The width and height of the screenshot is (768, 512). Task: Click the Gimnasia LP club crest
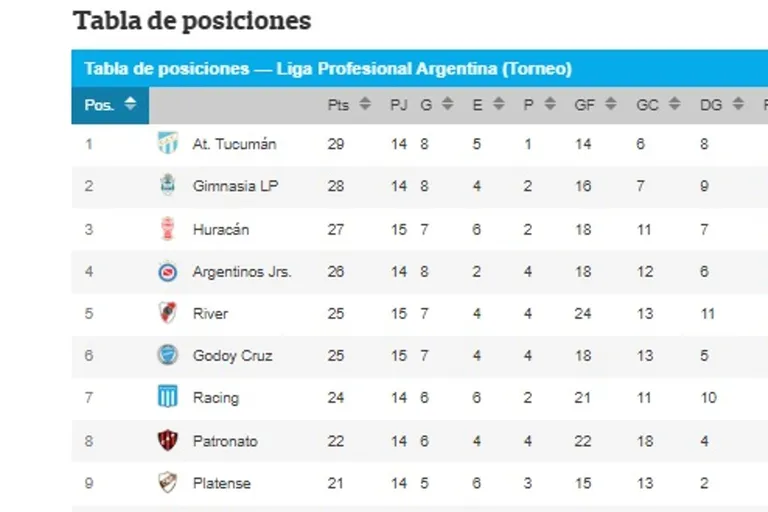pos(168,185)
